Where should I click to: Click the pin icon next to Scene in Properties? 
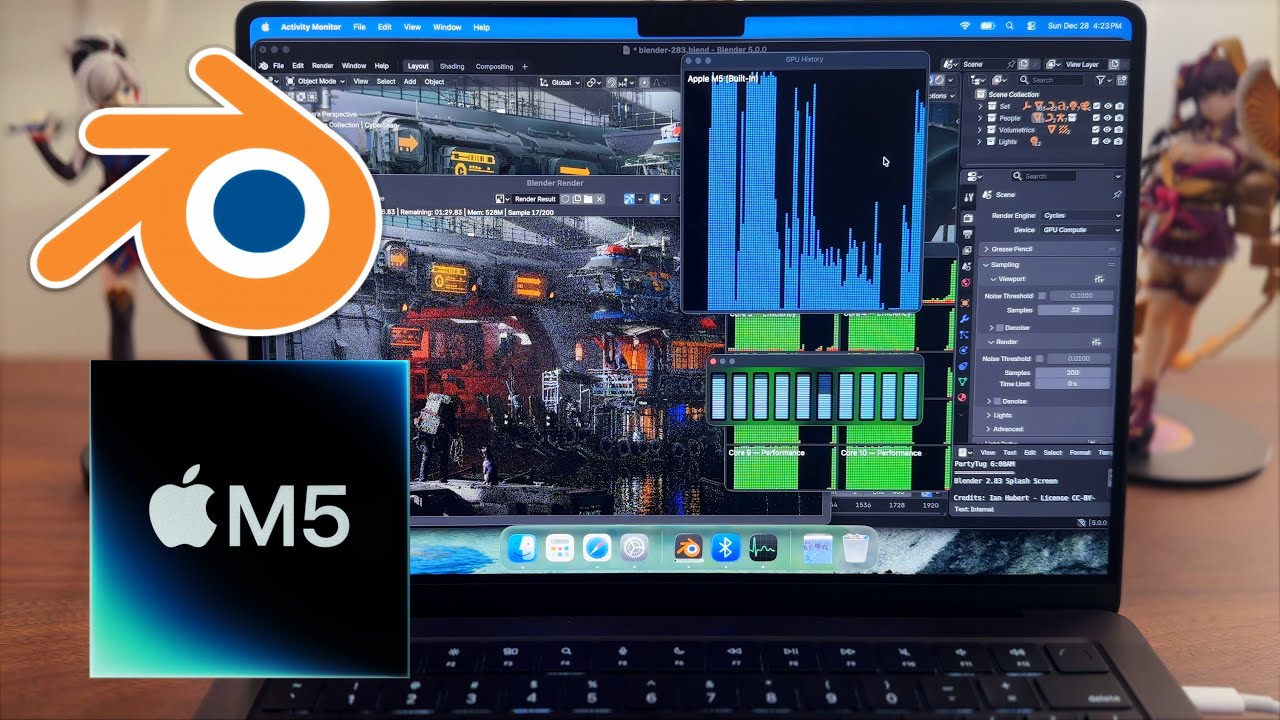click(1117, 194)
